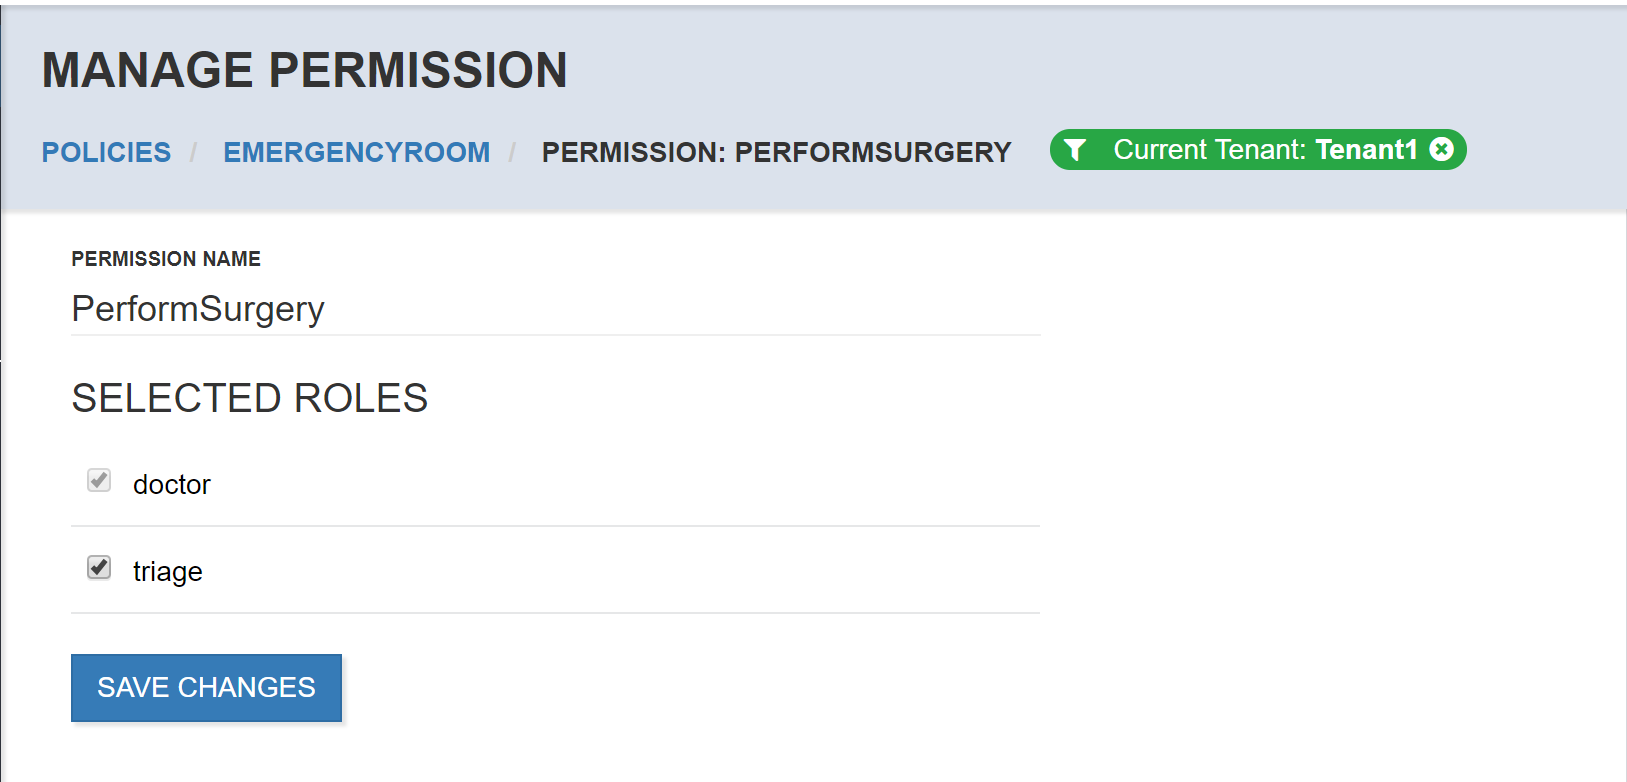Click the PerformSurgery text in name field
The height and width of the screenshot is (782, 1627).
tap(198, 309)
